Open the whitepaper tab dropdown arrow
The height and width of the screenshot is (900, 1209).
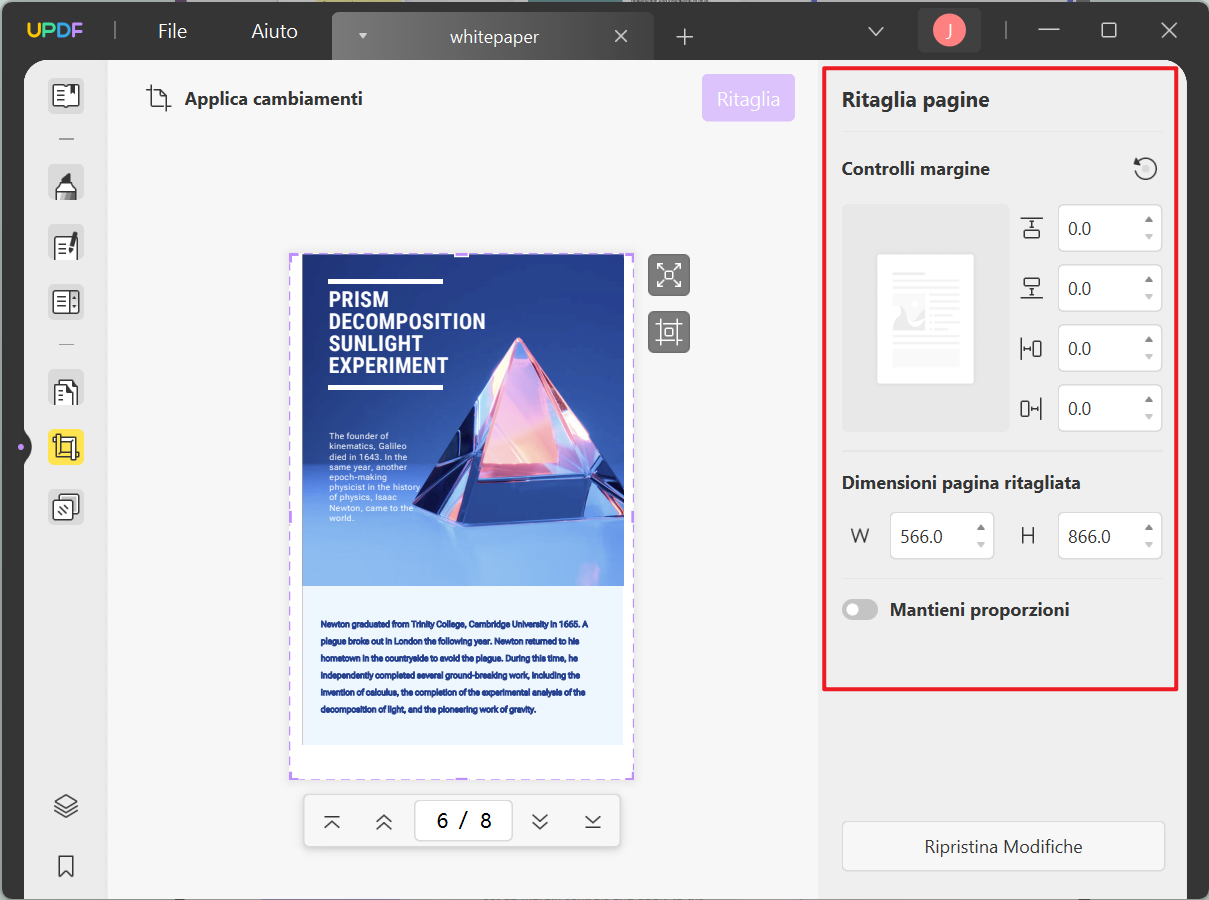pyautogui.click(x=362, y=36)
